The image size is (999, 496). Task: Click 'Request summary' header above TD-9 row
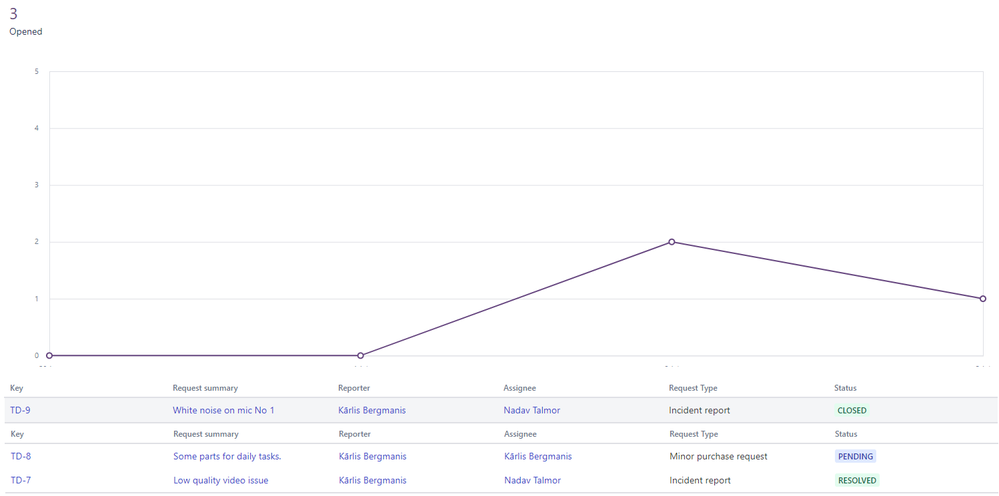coord(205,388)
